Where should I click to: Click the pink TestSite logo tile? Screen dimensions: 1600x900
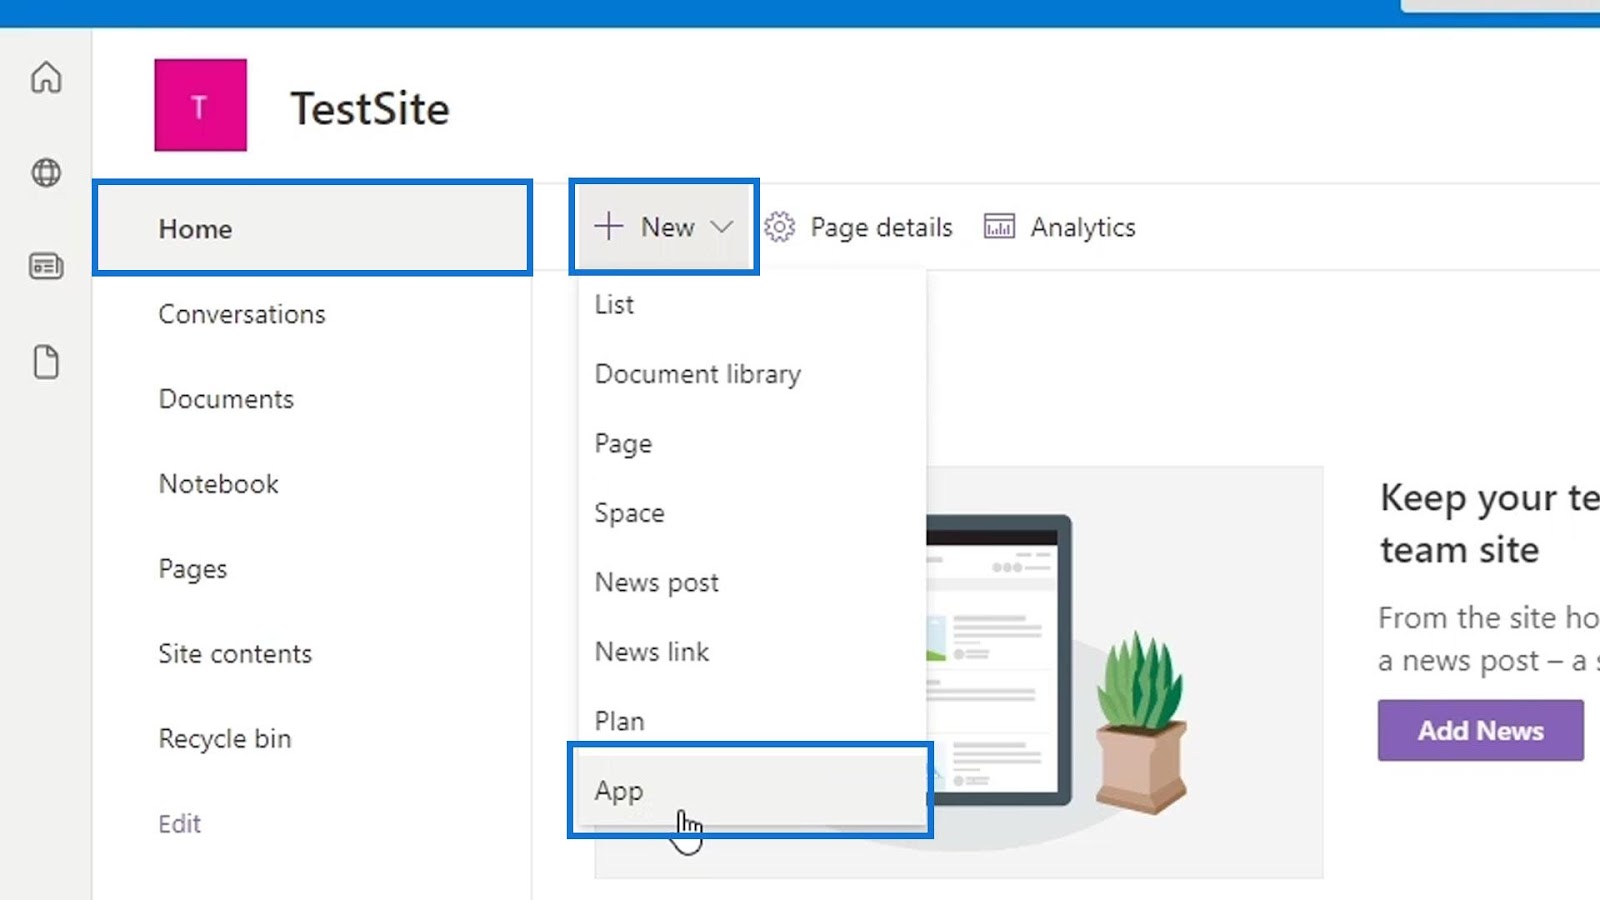point(200,105)
